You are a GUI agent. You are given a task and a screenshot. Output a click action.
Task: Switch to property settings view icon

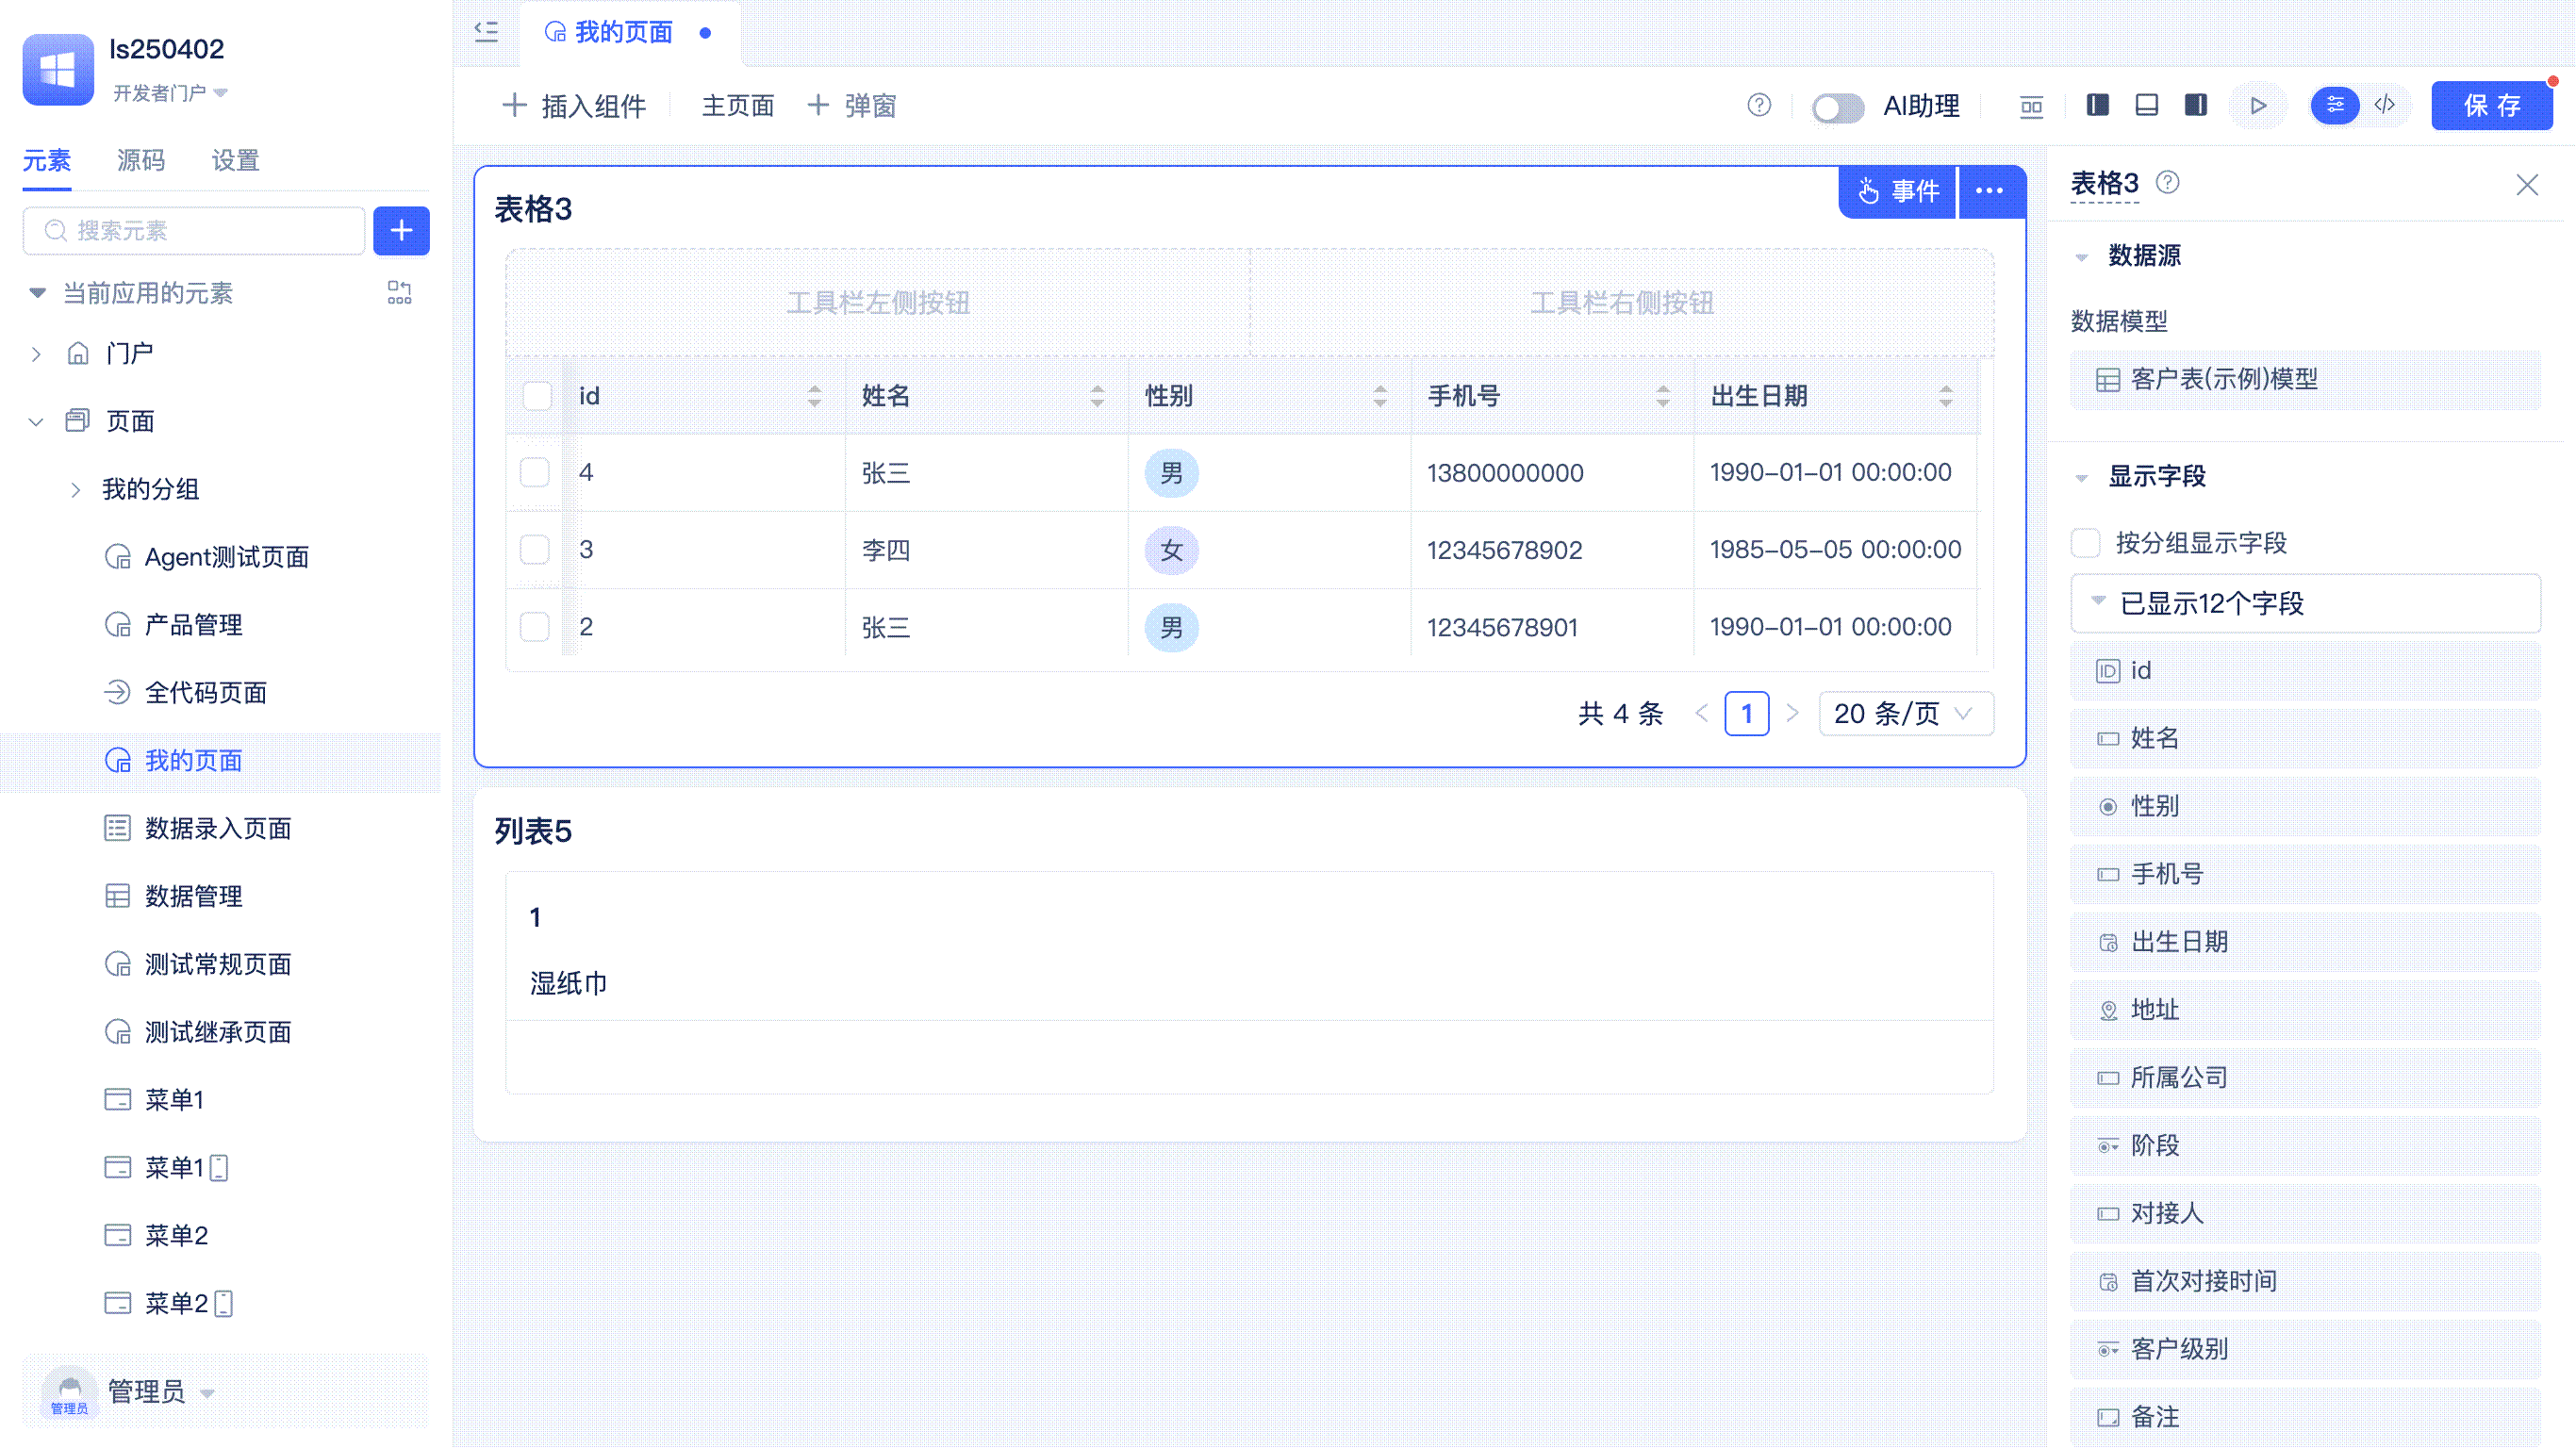[x=2335, y=105]
